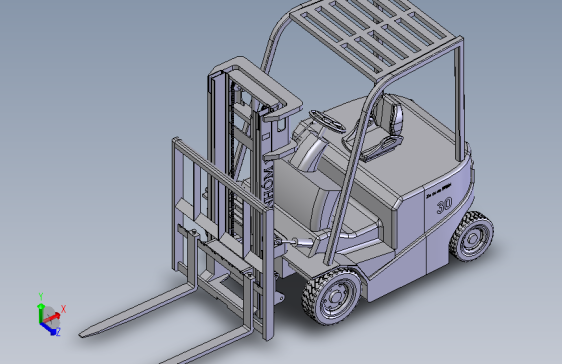
Task: Pick the rear steer wheel of the forklift
Action: point(471,236)
